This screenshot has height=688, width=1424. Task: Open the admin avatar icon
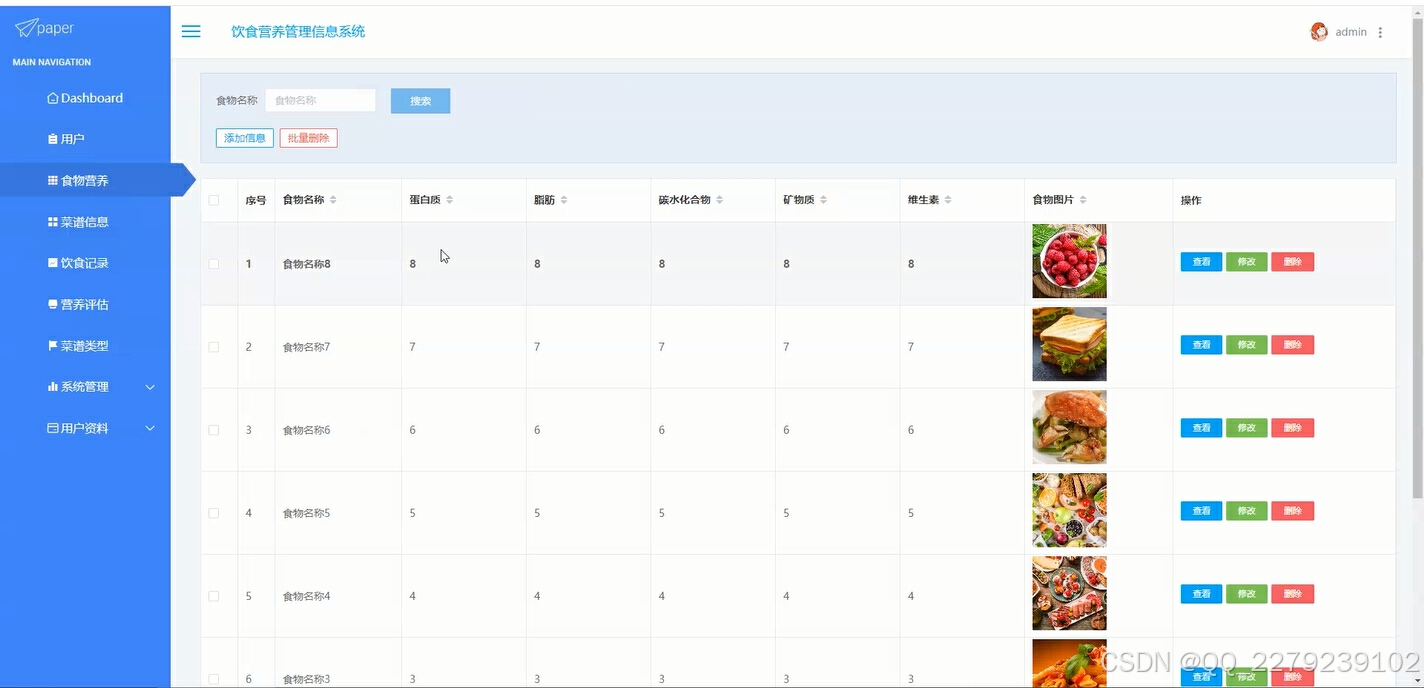[x=1318, y=31]
